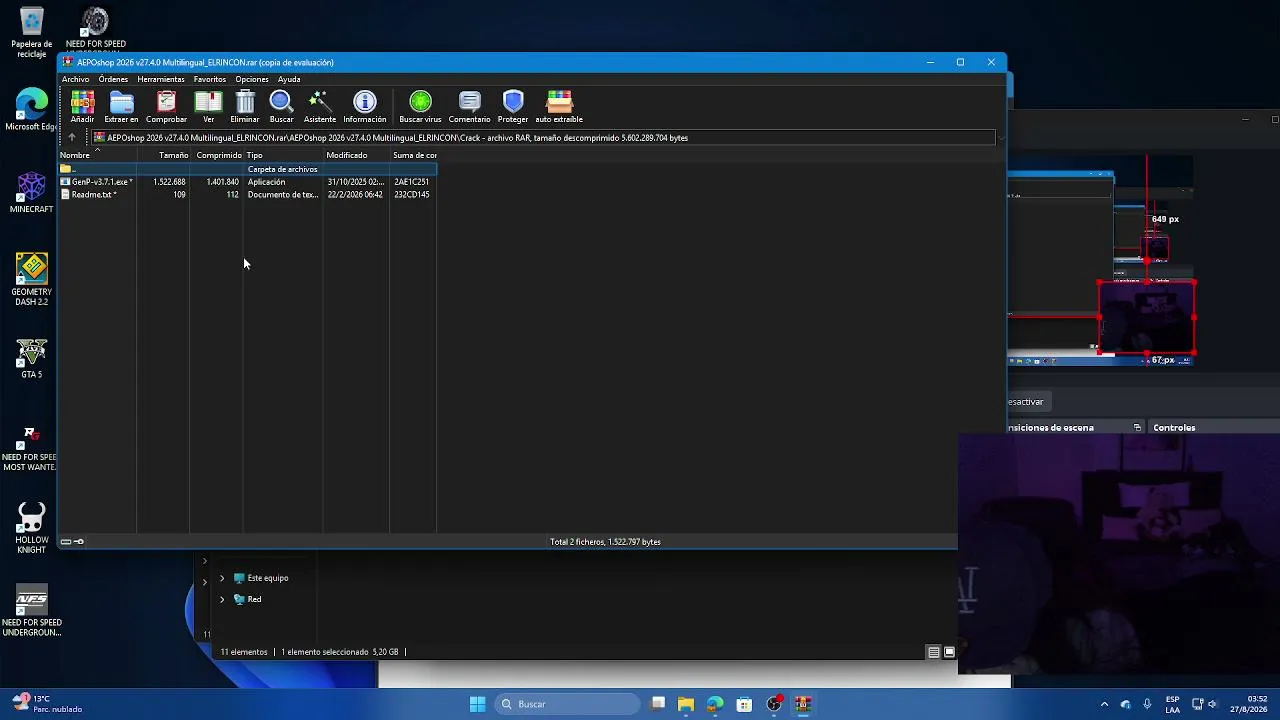
Task: Open Microsoft Edge from the taskbar
Action: click(x=715, y=704)
